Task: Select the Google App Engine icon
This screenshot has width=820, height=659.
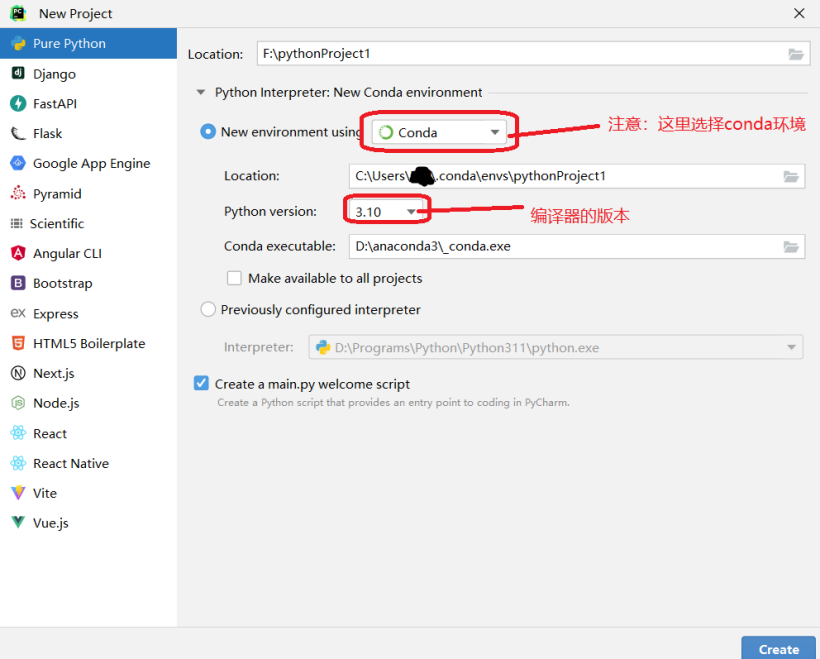Action: [x=17, y=164]
